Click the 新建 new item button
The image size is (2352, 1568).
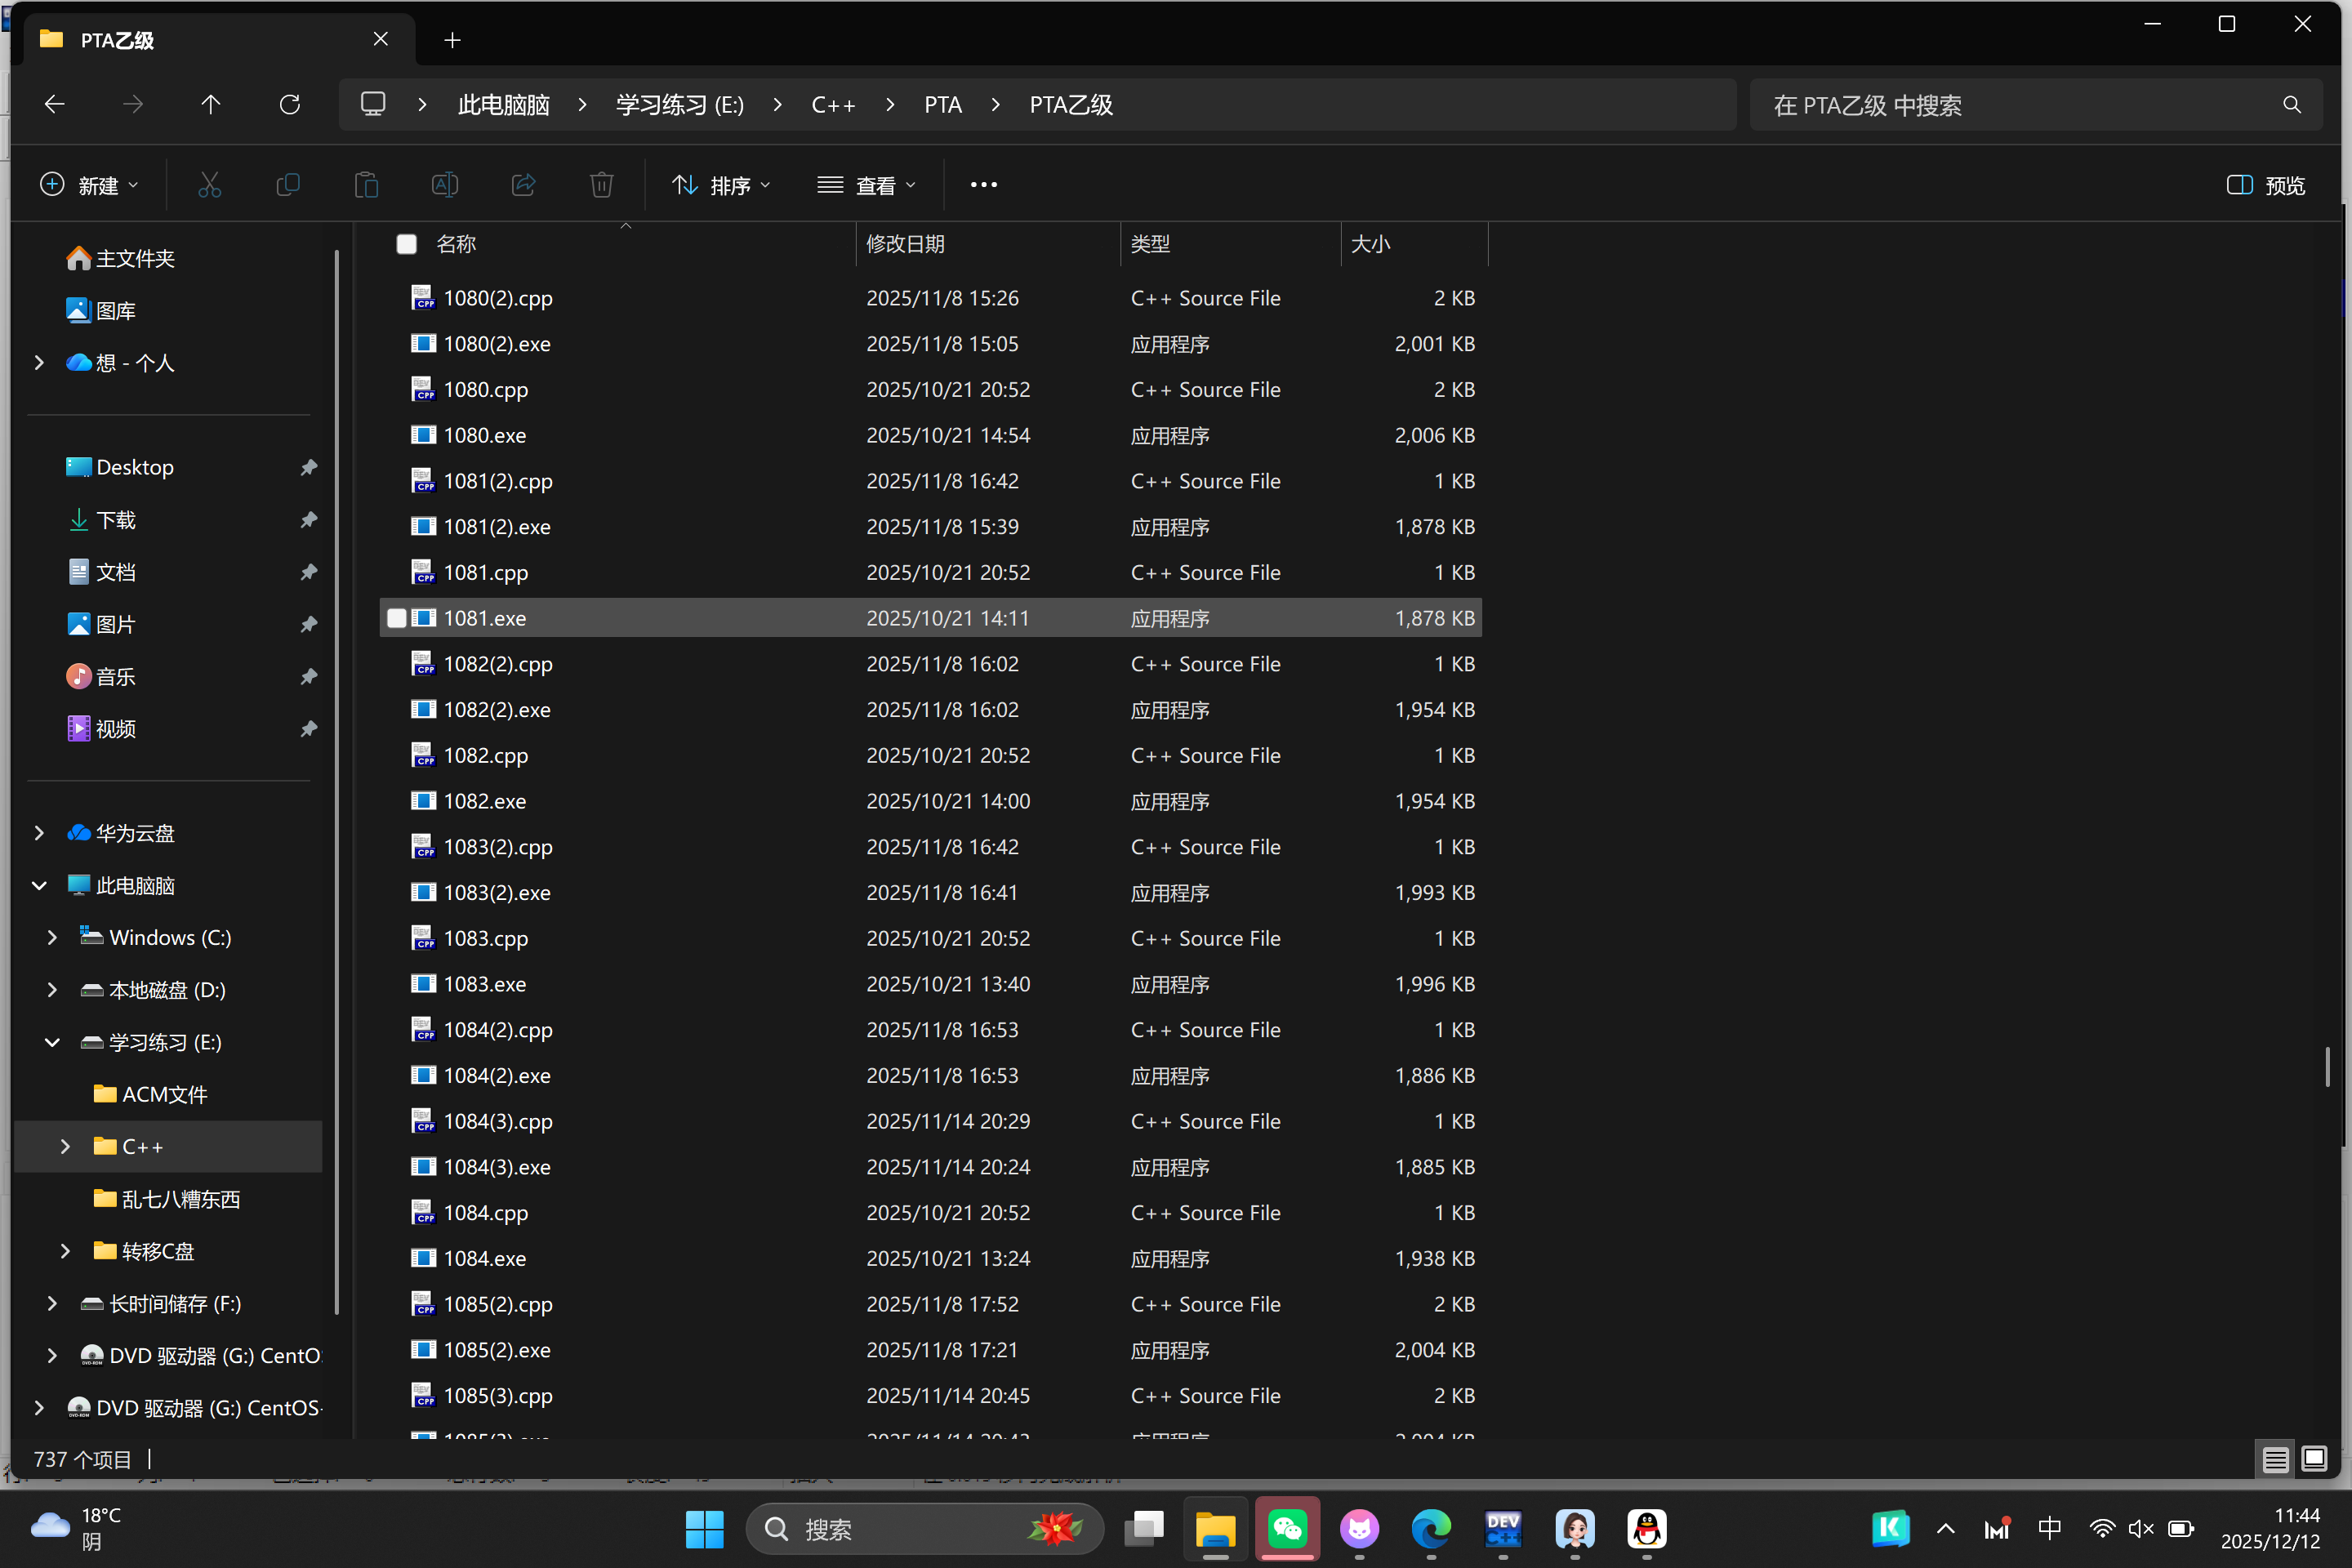[89, 185]
